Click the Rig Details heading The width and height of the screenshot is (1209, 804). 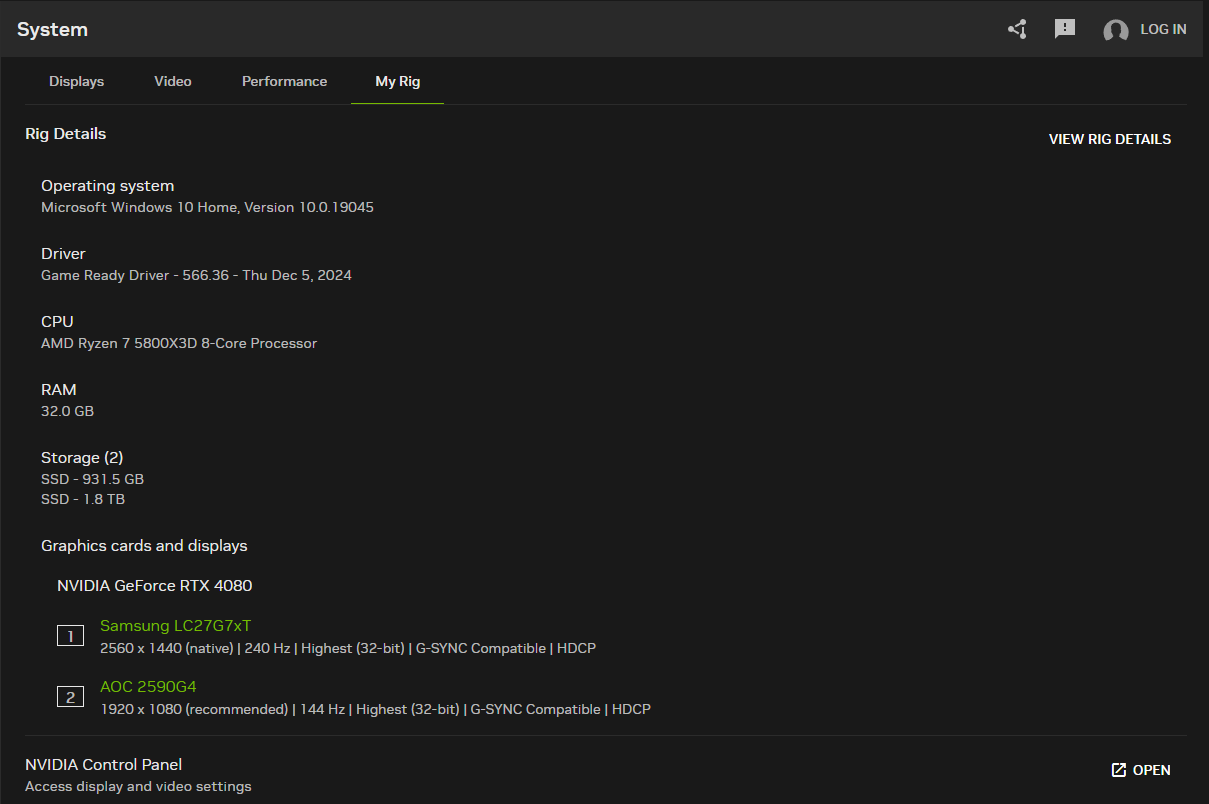[65, 133]
